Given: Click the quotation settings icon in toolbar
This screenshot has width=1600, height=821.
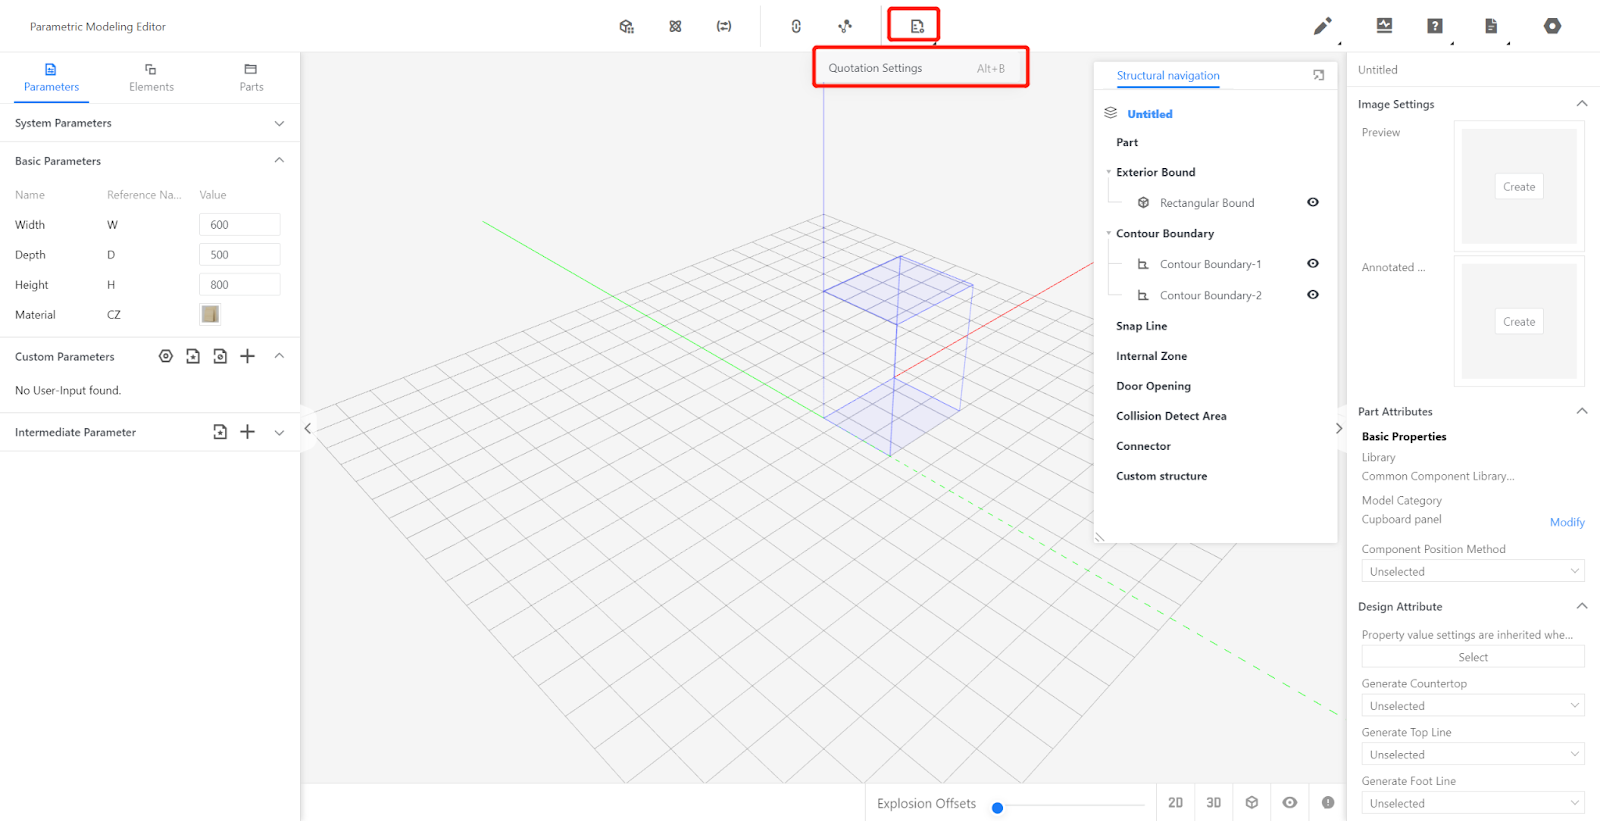Looking at the screenshot, I should (916, 26).
